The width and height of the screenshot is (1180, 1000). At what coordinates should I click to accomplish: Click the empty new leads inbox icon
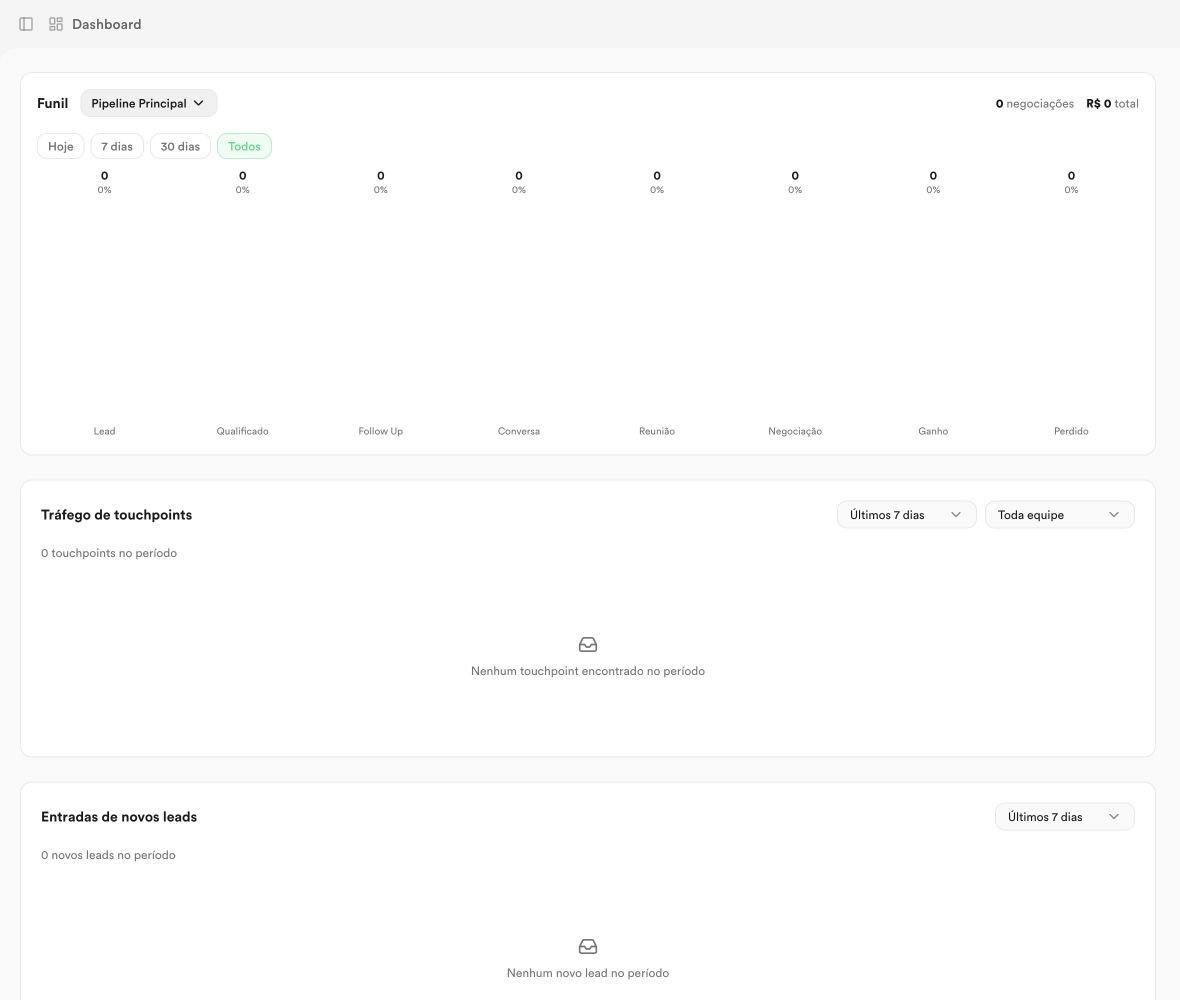[x=588, y=947]
